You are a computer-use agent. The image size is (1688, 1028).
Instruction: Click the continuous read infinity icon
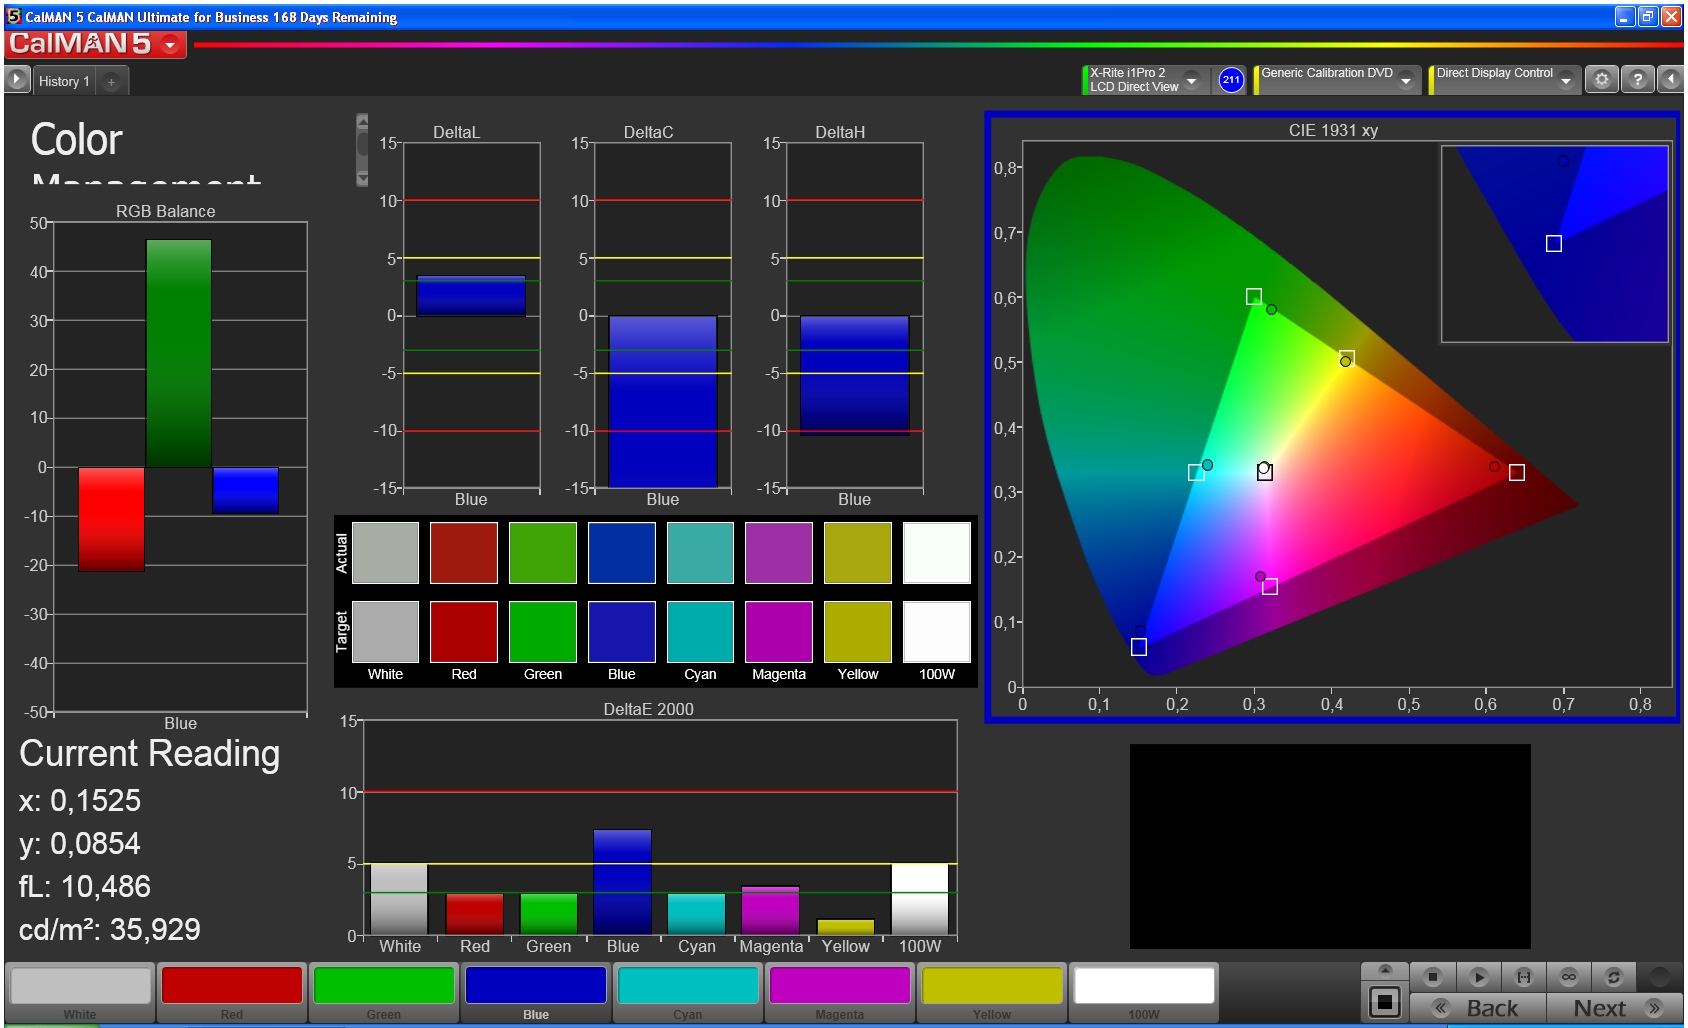[x=1569, y=977]
